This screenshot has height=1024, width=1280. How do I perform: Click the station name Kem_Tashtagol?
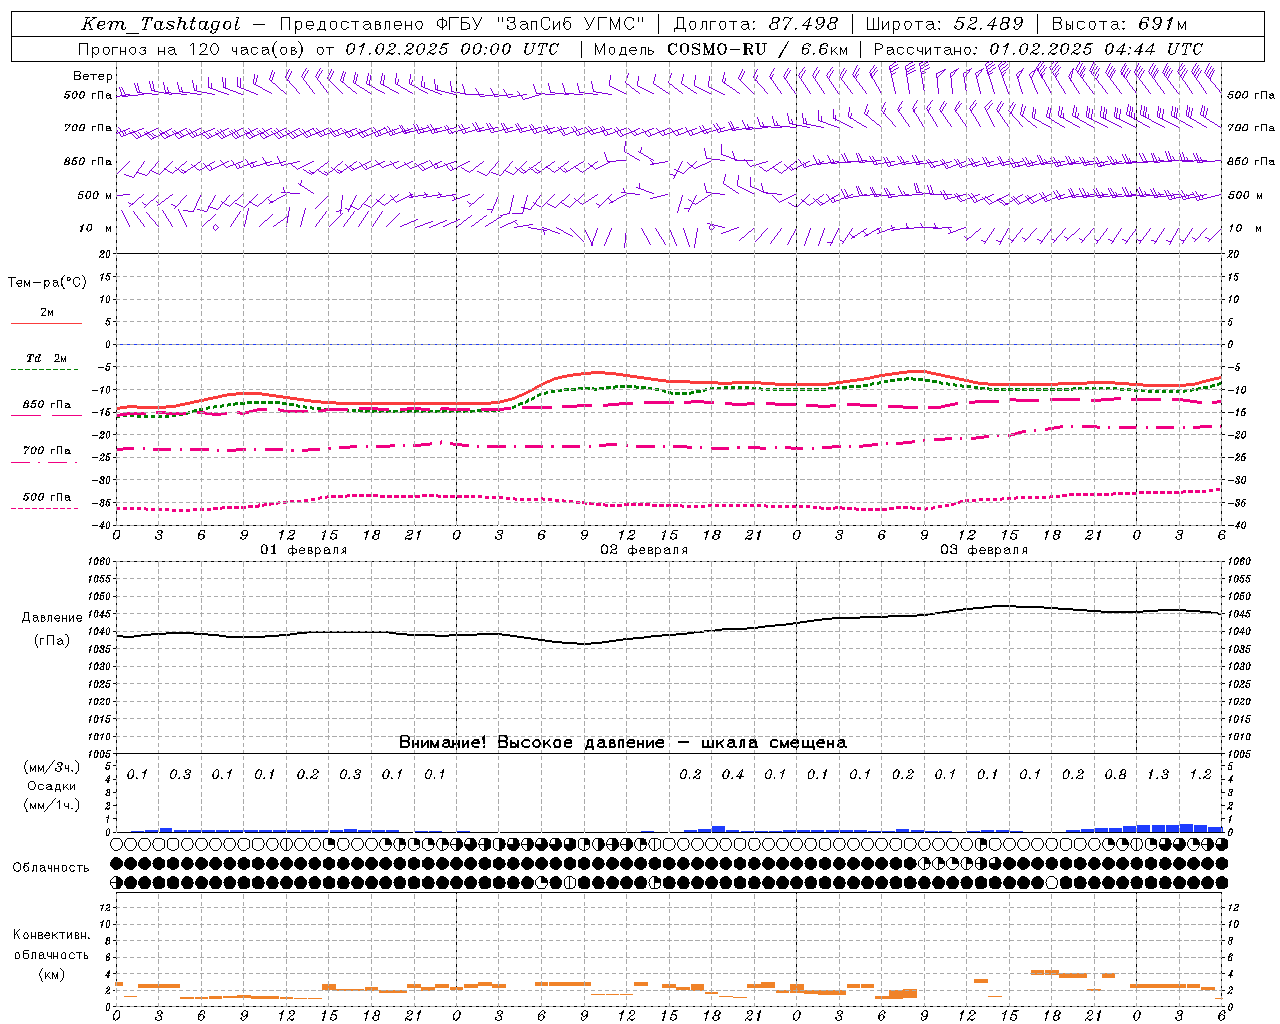coord(160,24)
